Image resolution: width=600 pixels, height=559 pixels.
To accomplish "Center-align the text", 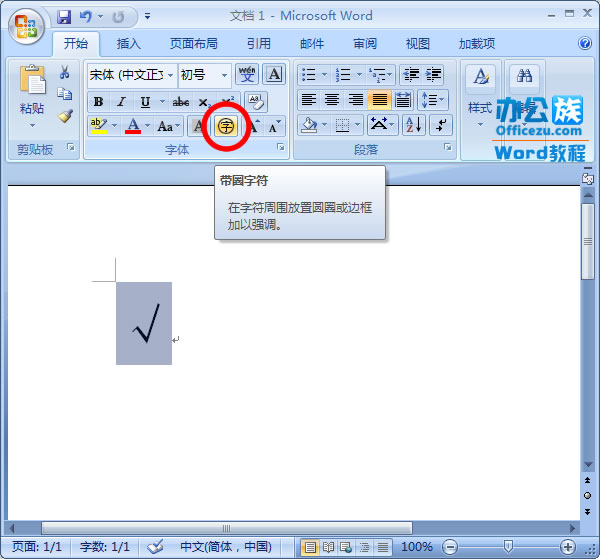I will pos(332,100).
